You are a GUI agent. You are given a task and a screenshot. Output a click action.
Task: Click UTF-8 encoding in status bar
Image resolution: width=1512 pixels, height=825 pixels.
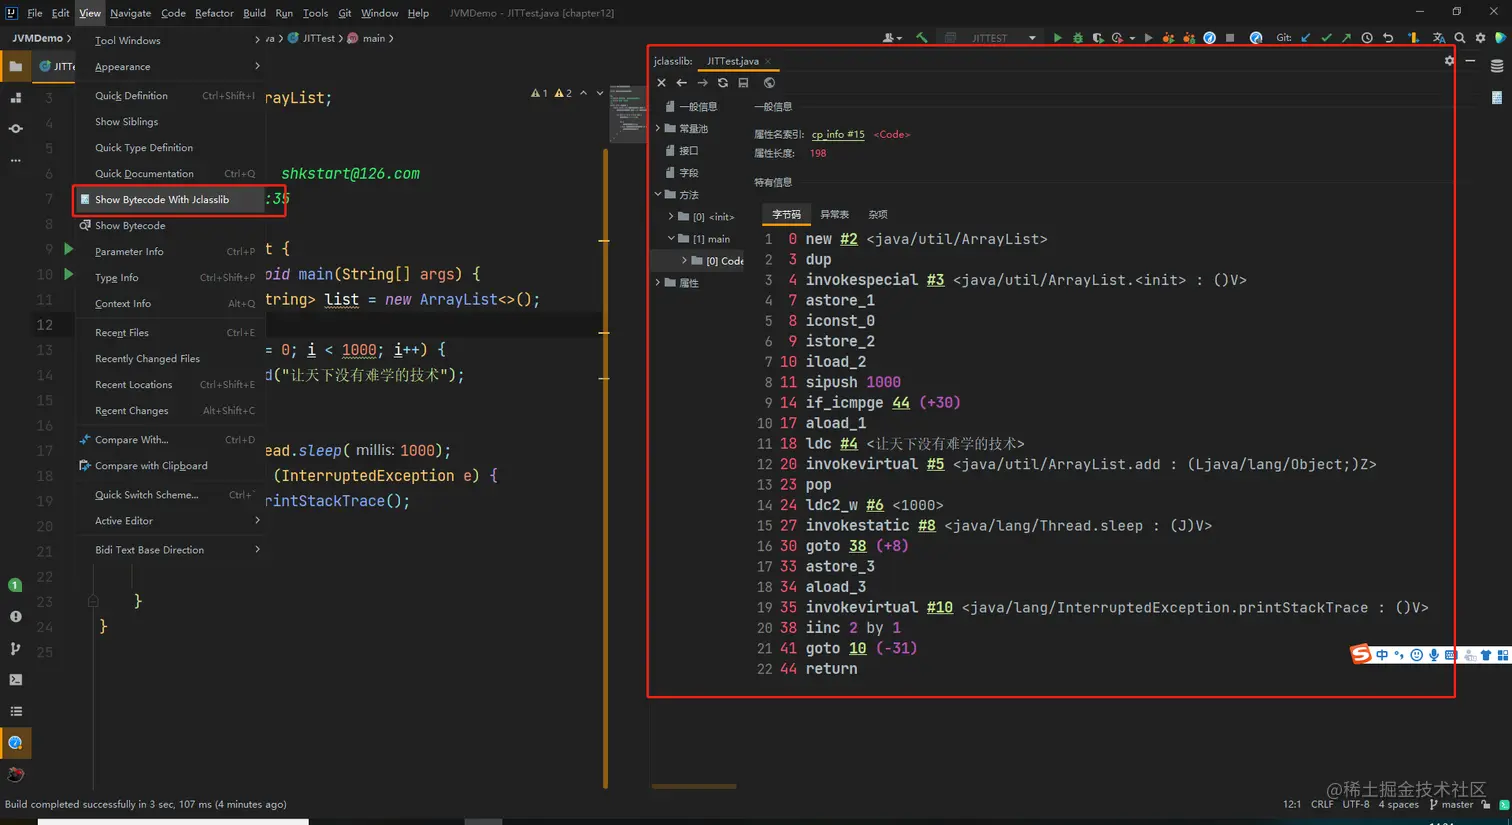click(1356, 804)
